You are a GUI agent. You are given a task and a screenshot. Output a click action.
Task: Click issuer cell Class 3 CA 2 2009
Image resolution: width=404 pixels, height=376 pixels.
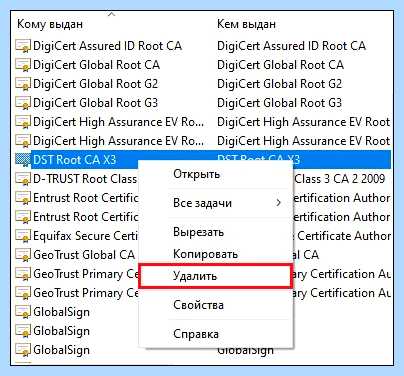[x=340, y=179]
